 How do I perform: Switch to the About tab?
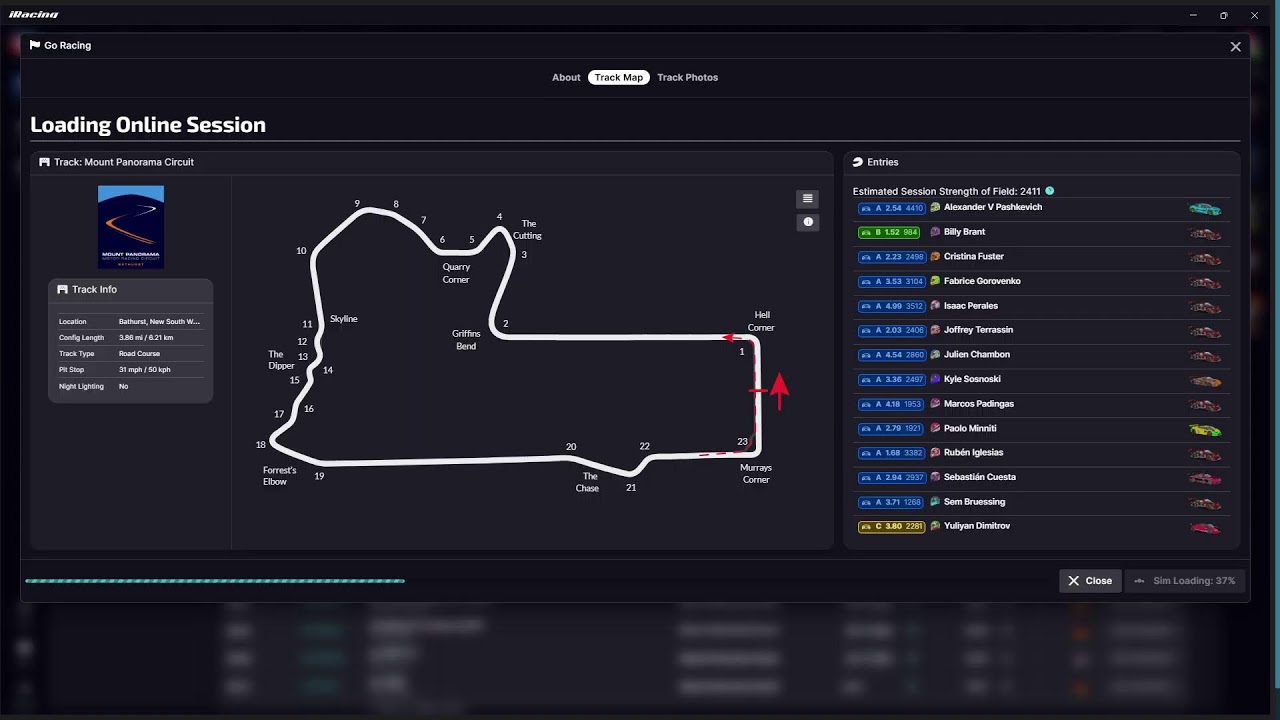(566, 77)
